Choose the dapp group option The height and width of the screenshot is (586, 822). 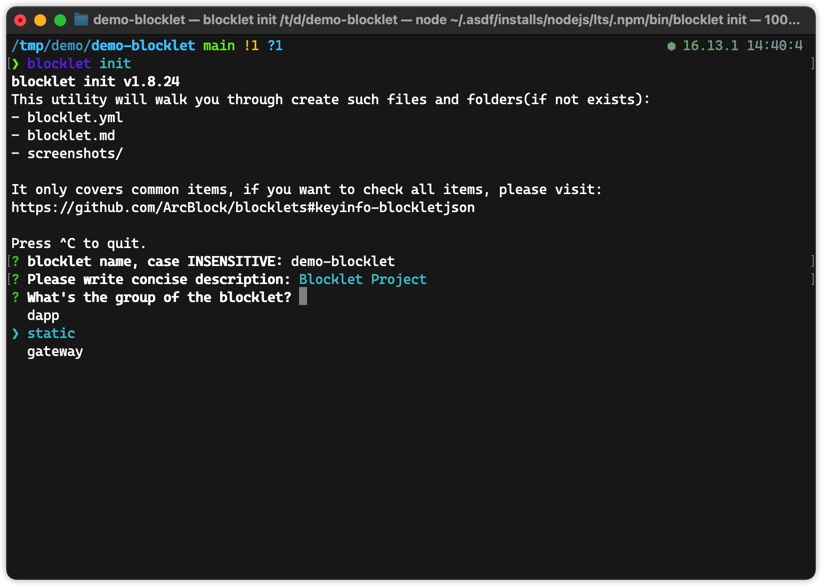point(43,316)
